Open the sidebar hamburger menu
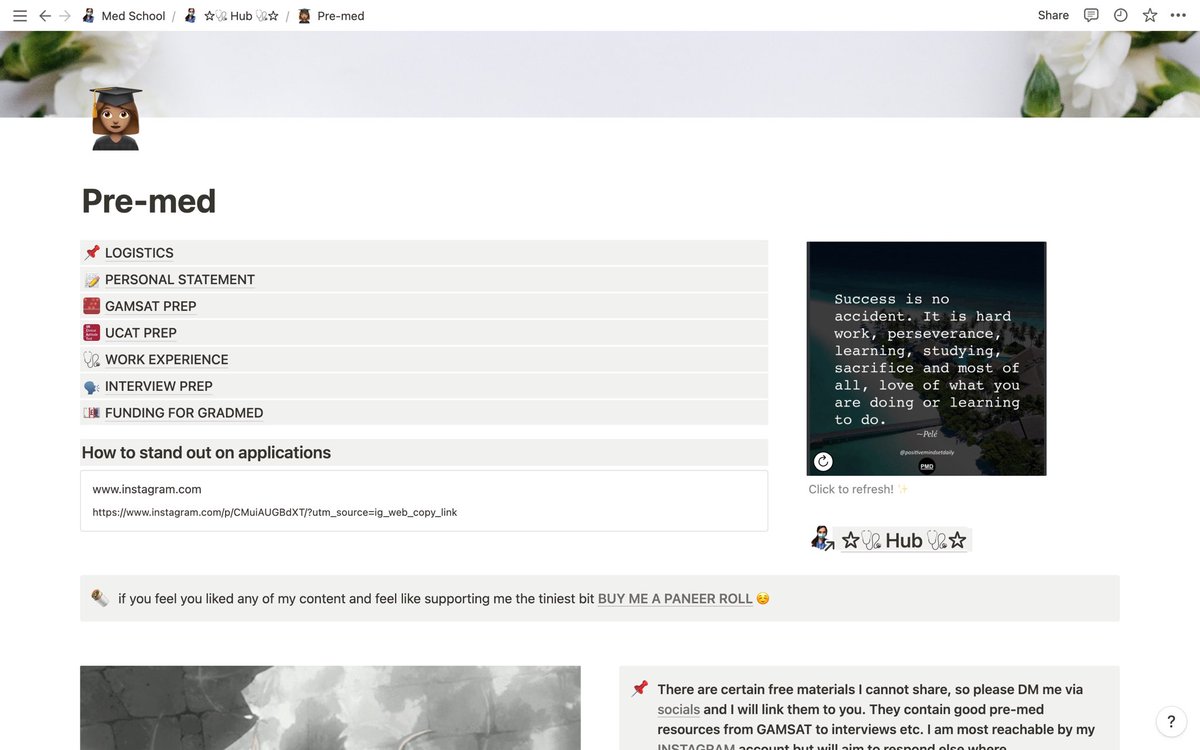The height and width of the screenshot is (750, 1200). pyautogui.click(x=20, y=16)
